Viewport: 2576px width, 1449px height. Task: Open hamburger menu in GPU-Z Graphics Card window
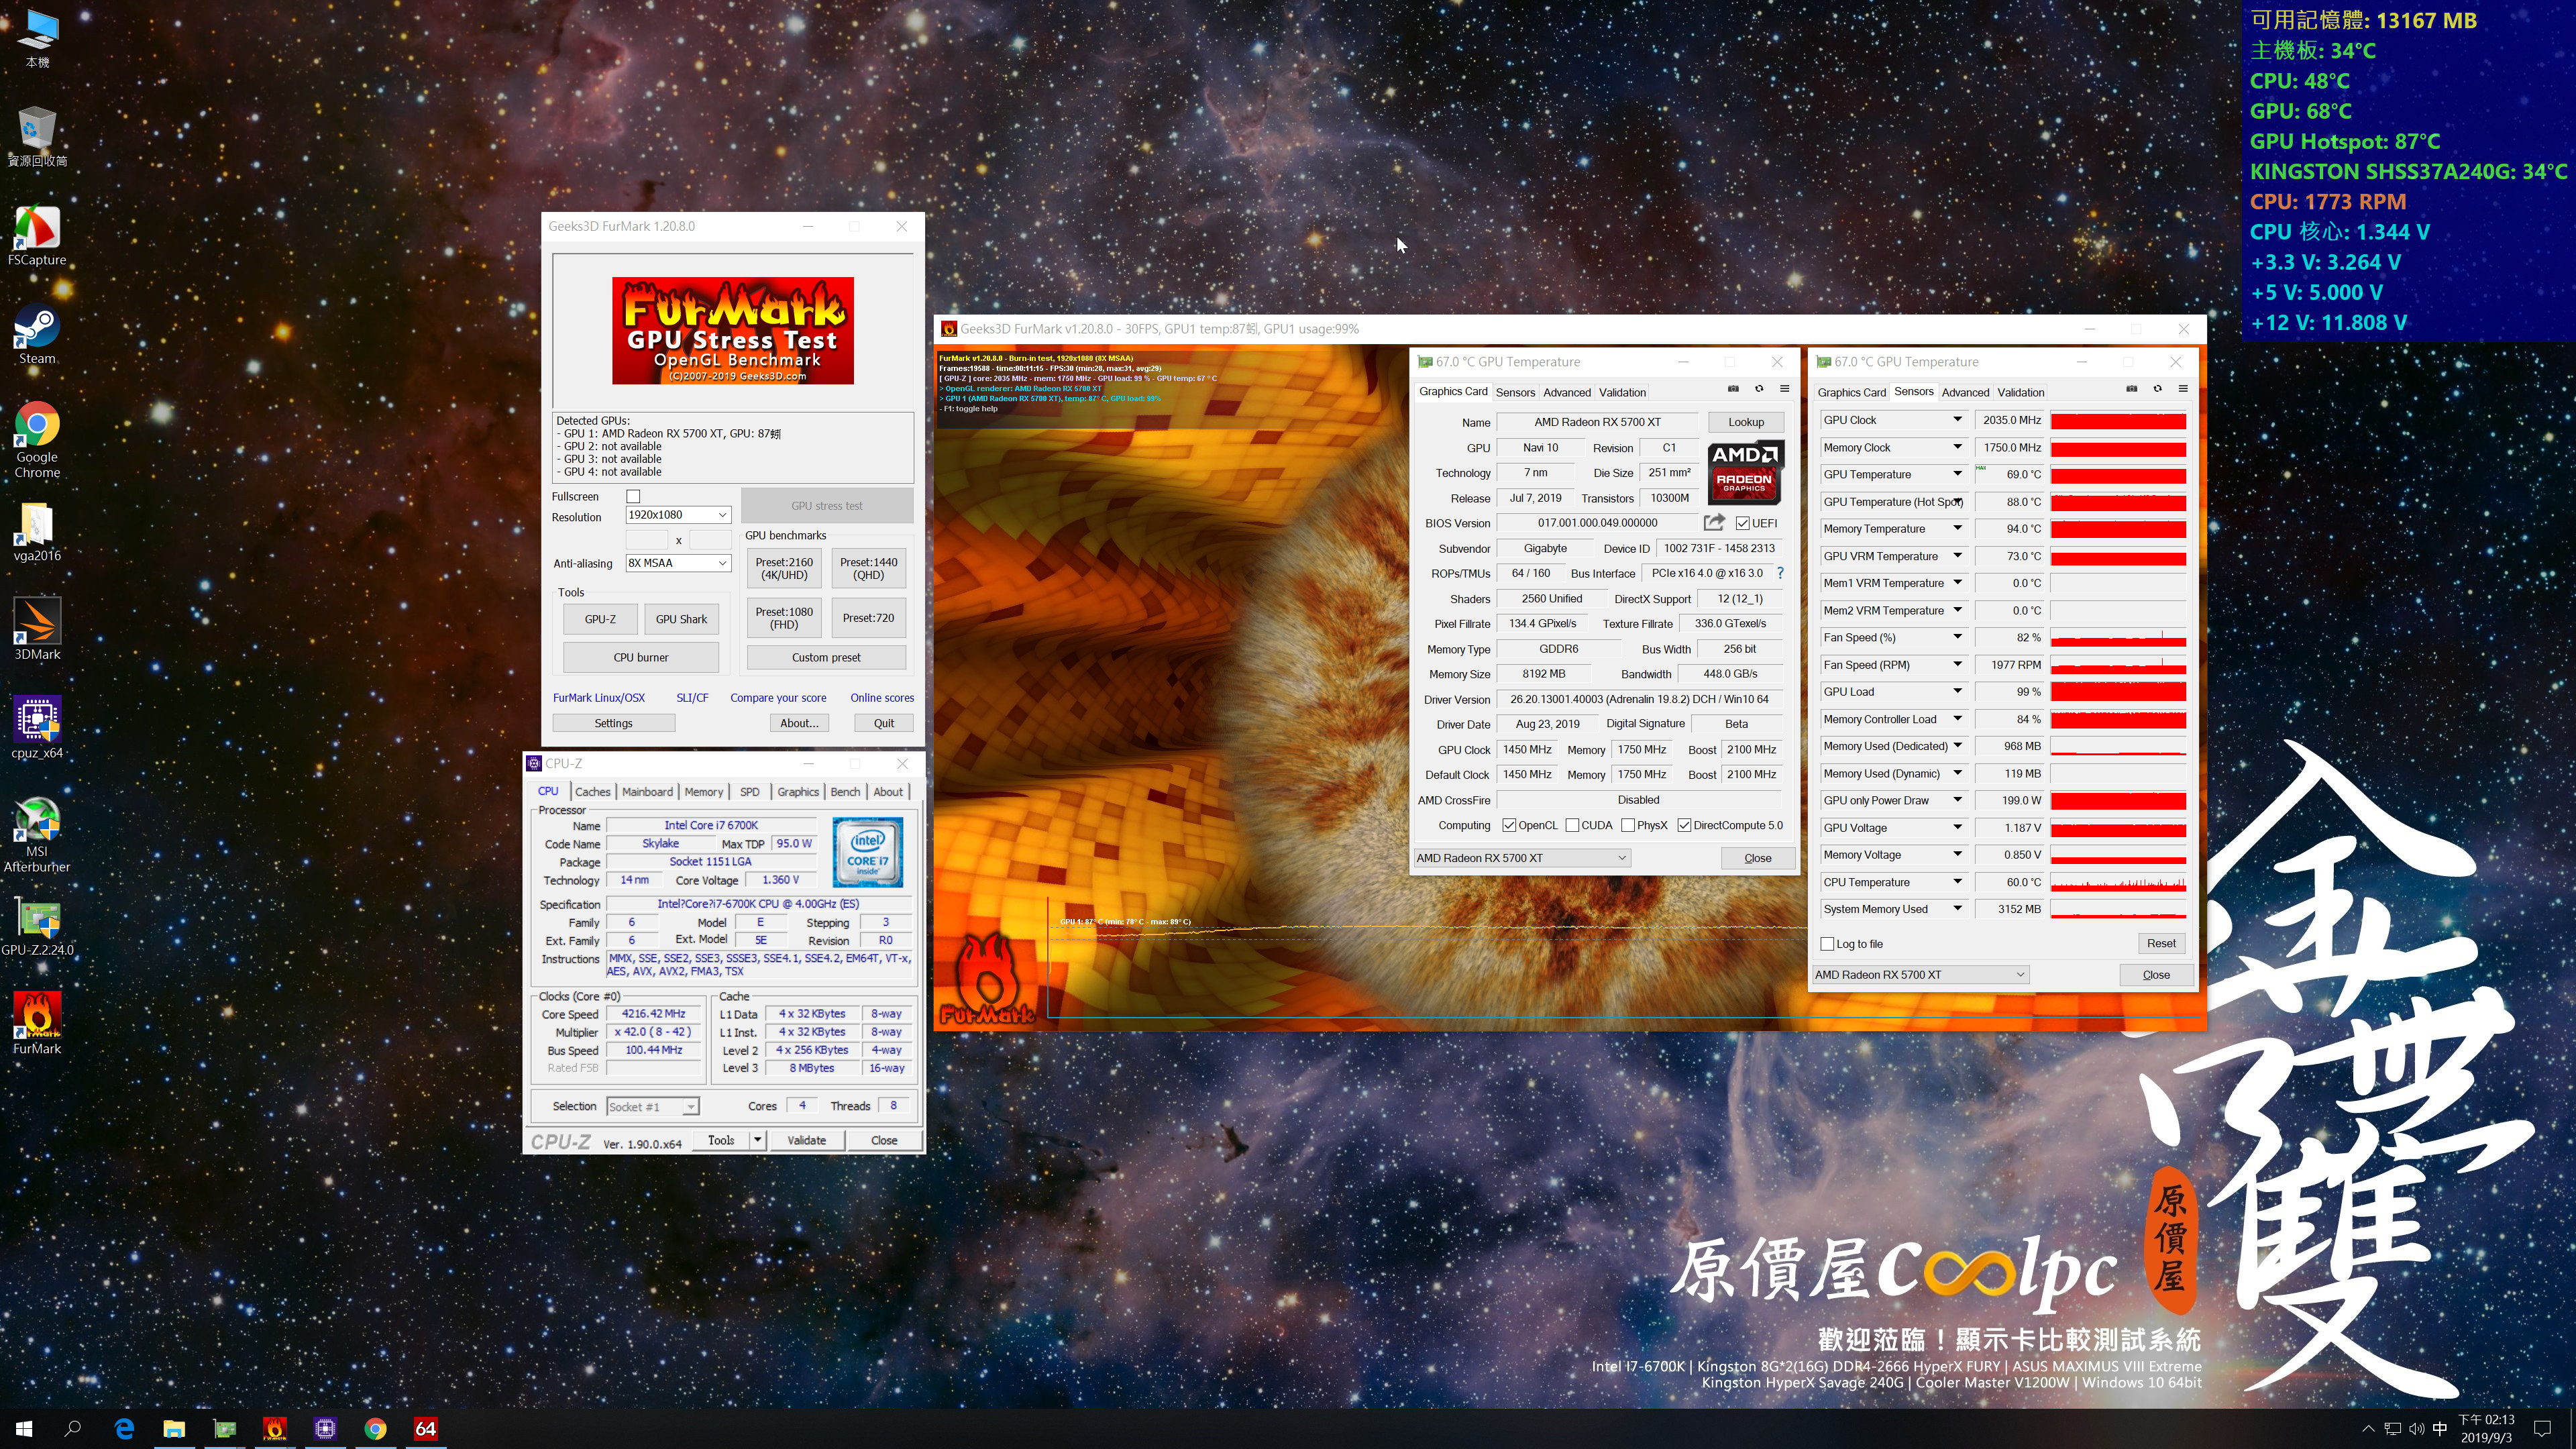[1785, 389]
